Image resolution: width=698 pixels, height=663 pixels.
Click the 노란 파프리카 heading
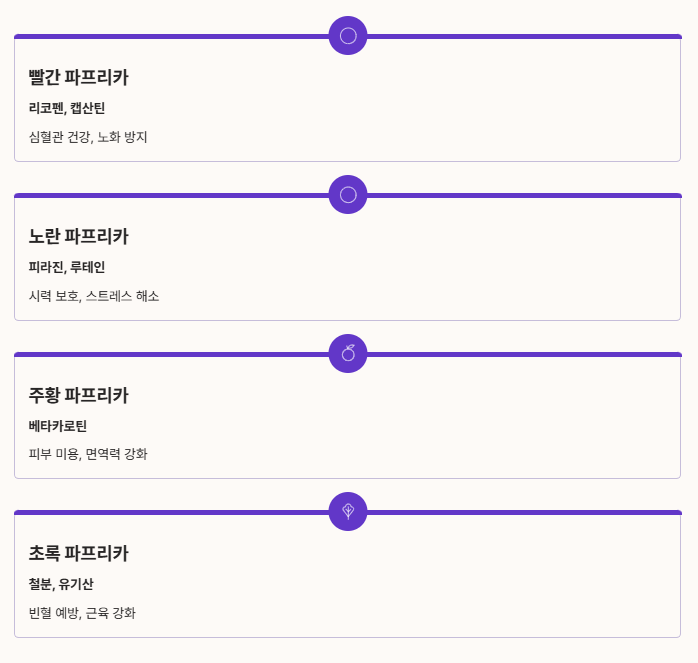pos(78,236)
